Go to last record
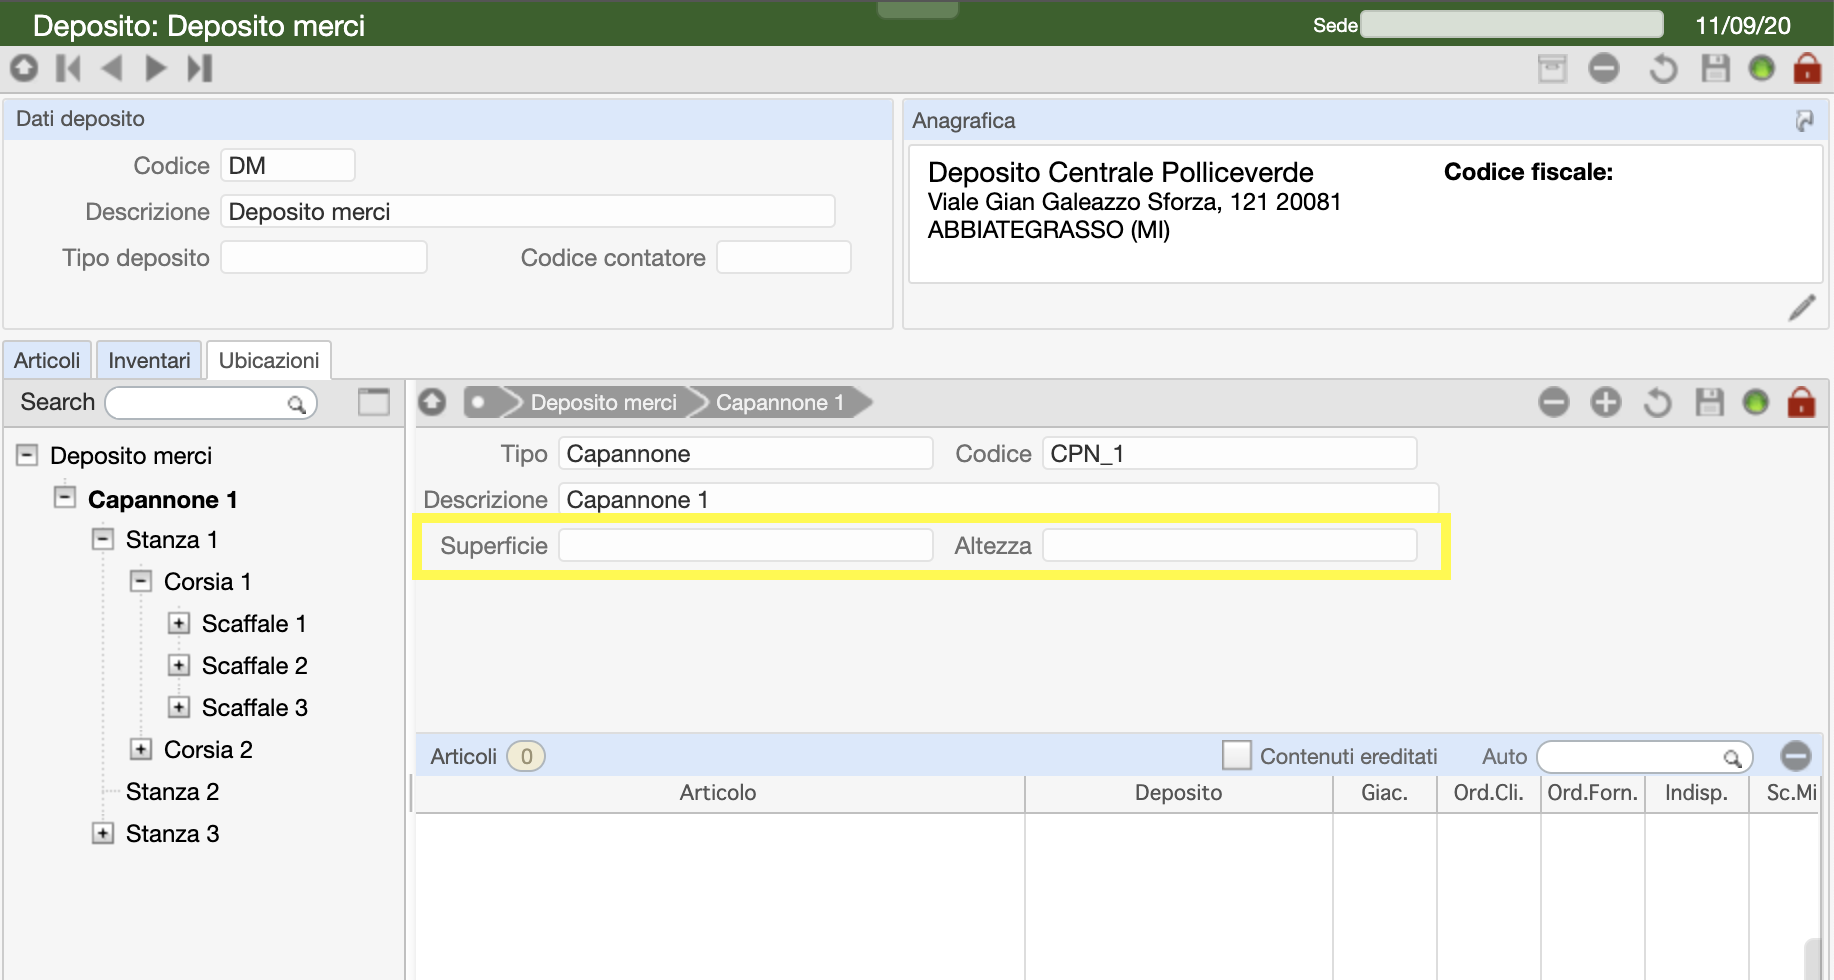 coord(200,68)
